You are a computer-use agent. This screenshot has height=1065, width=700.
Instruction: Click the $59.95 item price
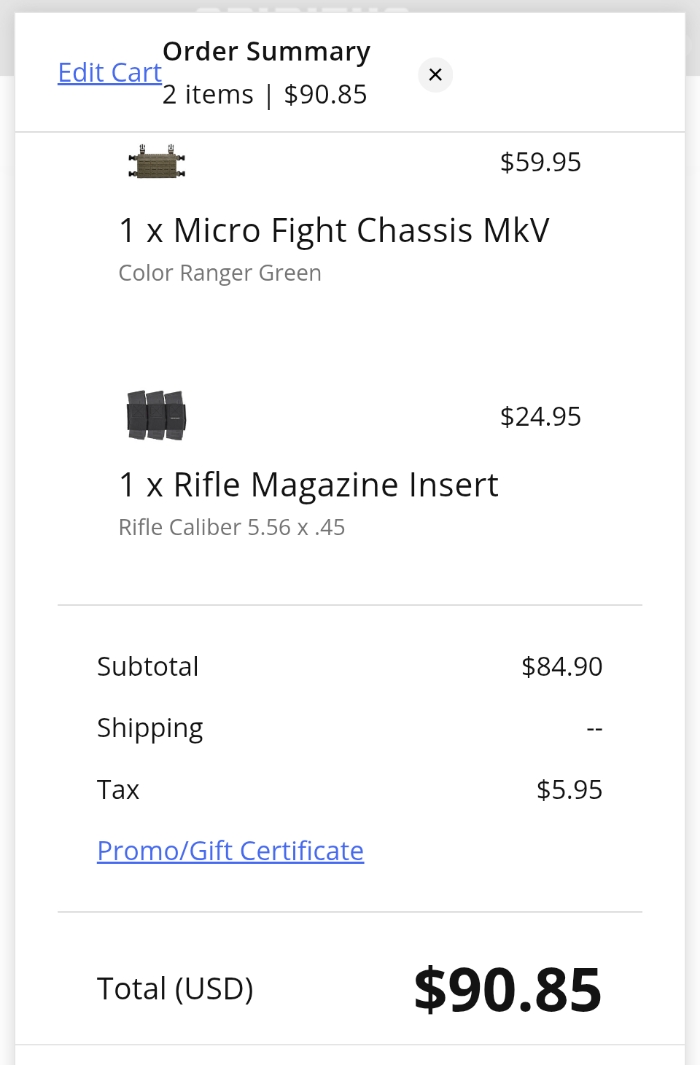[x=540, y=162]
